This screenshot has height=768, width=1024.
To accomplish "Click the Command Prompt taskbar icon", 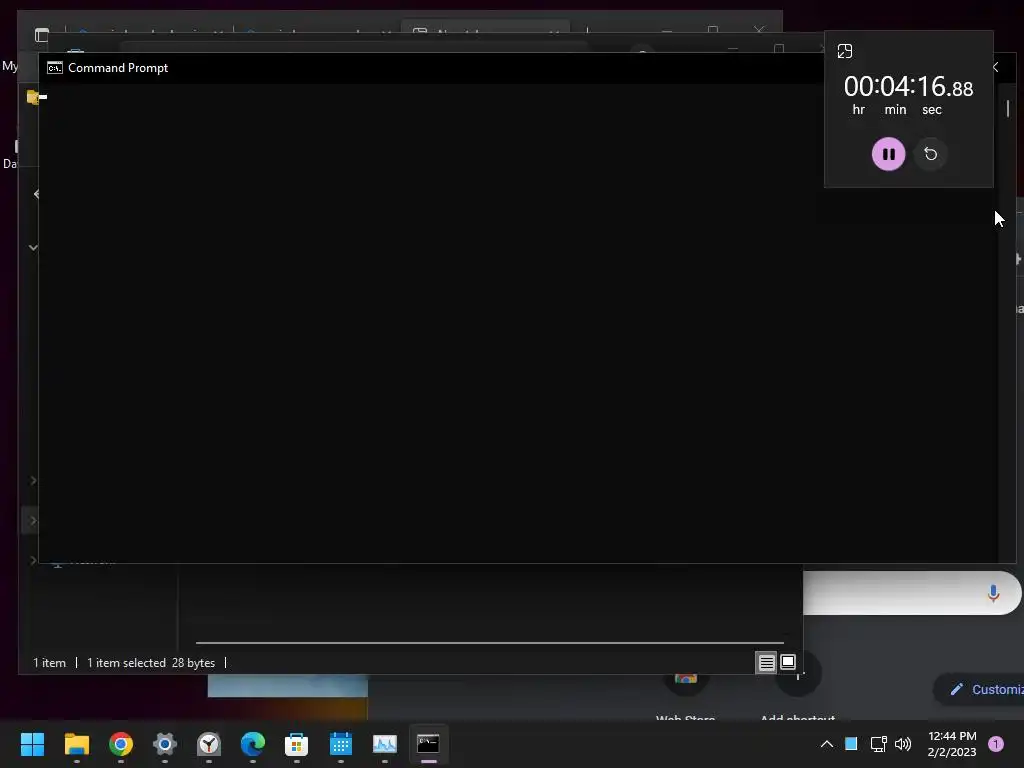I will [x=428, y=744].
